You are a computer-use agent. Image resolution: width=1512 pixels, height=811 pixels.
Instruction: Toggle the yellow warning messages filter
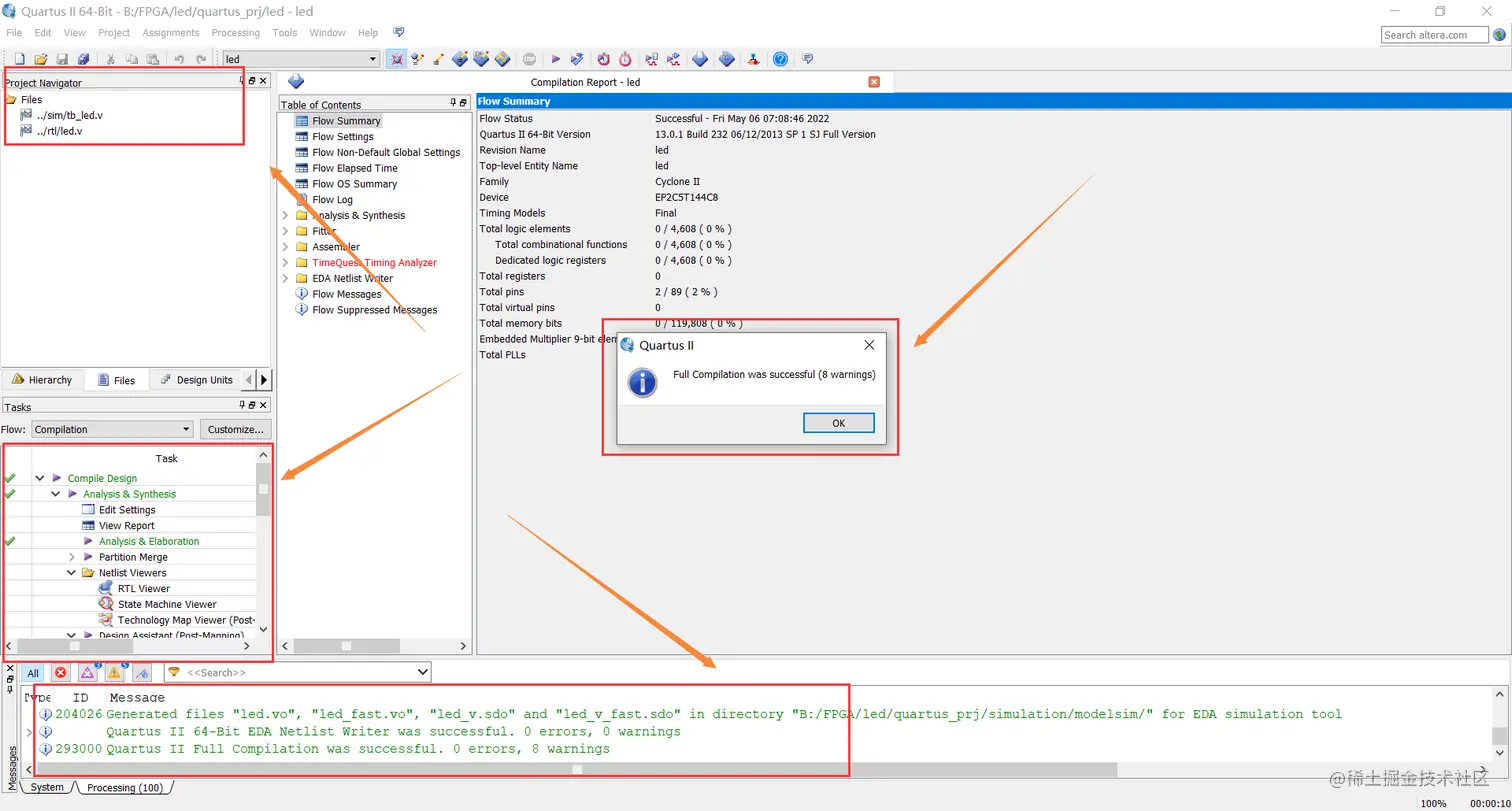coord(114,673)
